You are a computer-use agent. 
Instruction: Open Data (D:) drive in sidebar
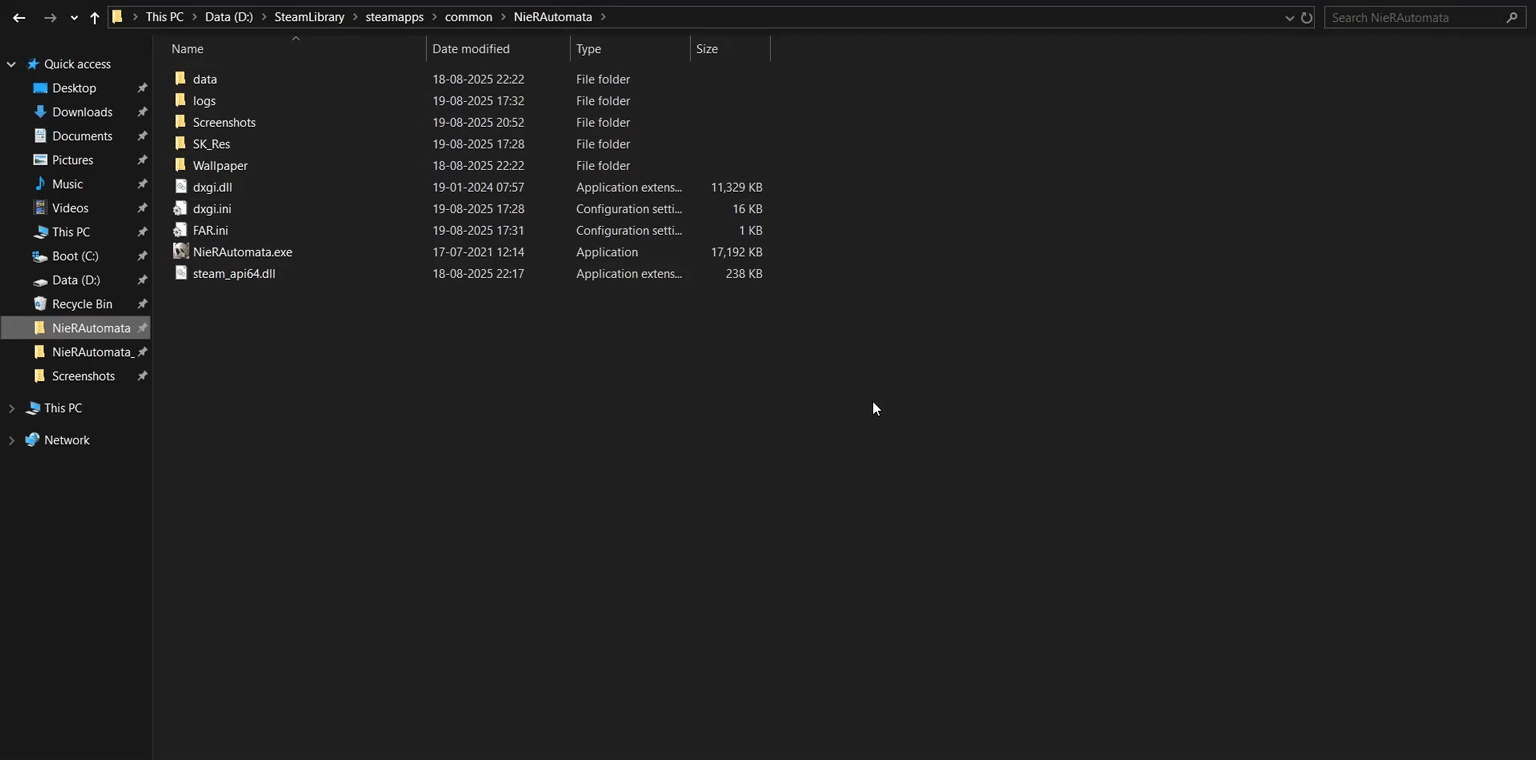click(76, 280)
